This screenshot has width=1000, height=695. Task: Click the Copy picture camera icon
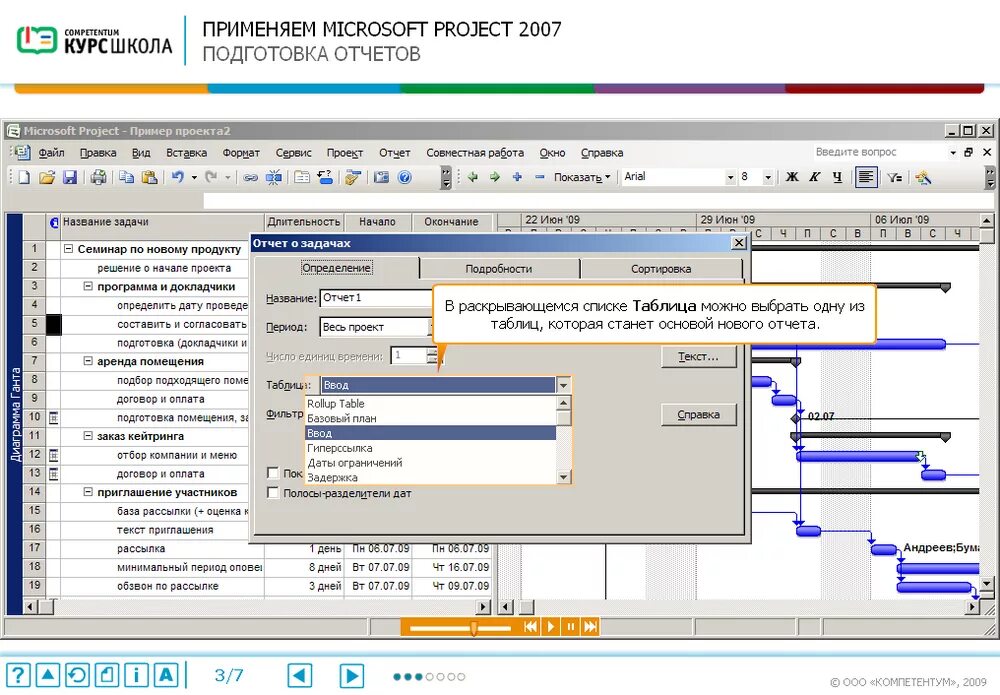point(381,177)
